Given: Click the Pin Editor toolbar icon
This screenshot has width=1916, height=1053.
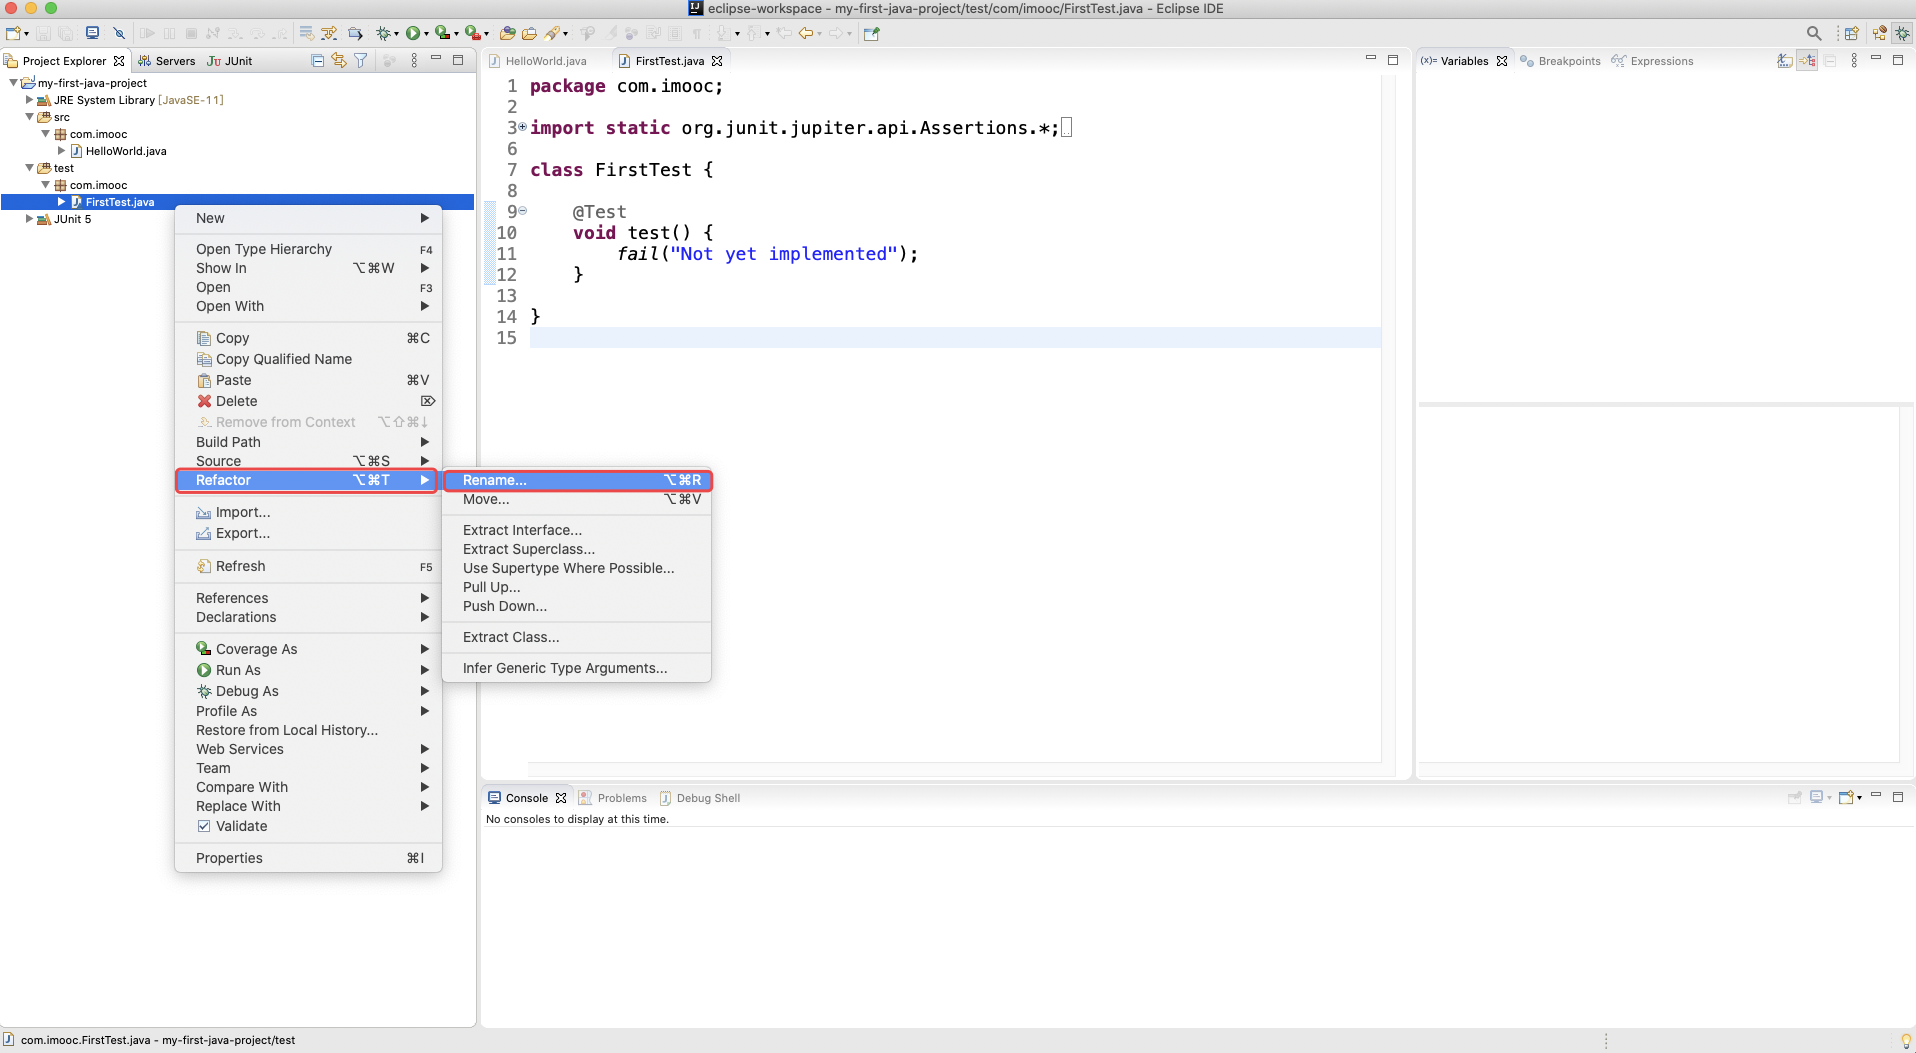Looking at the screenshot, I should pyautogui.click(x=872, y=33).
